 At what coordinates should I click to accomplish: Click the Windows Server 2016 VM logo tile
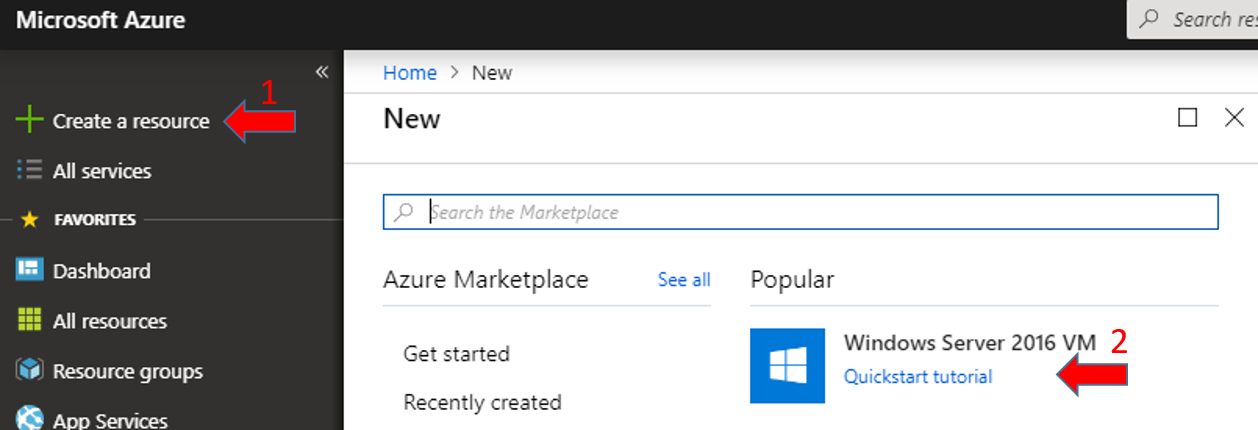788,366
